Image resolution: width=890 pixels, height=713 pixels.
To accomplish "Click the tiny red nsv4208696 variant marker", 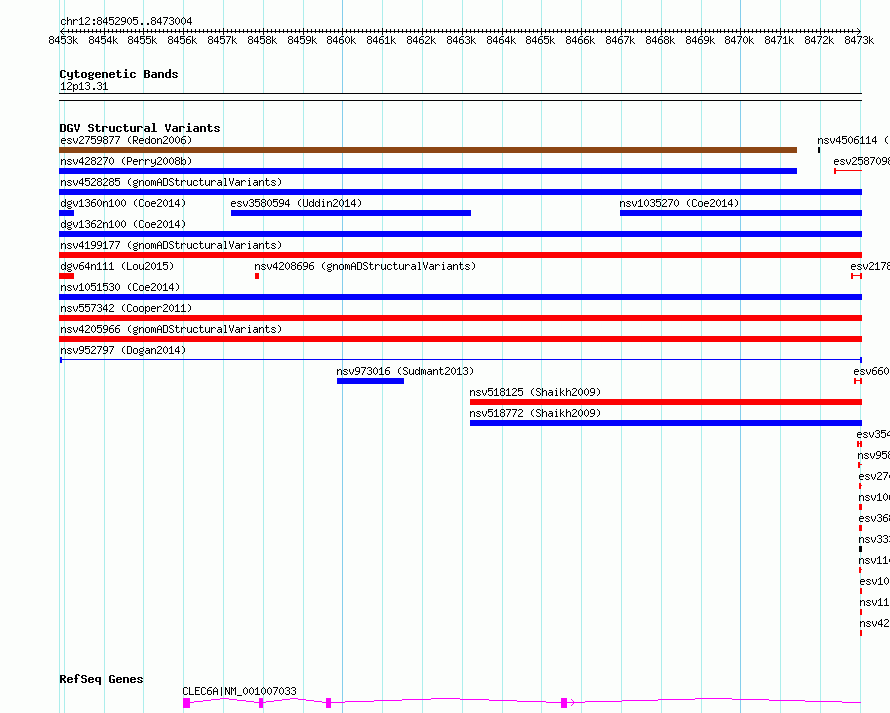I will 257,276.
